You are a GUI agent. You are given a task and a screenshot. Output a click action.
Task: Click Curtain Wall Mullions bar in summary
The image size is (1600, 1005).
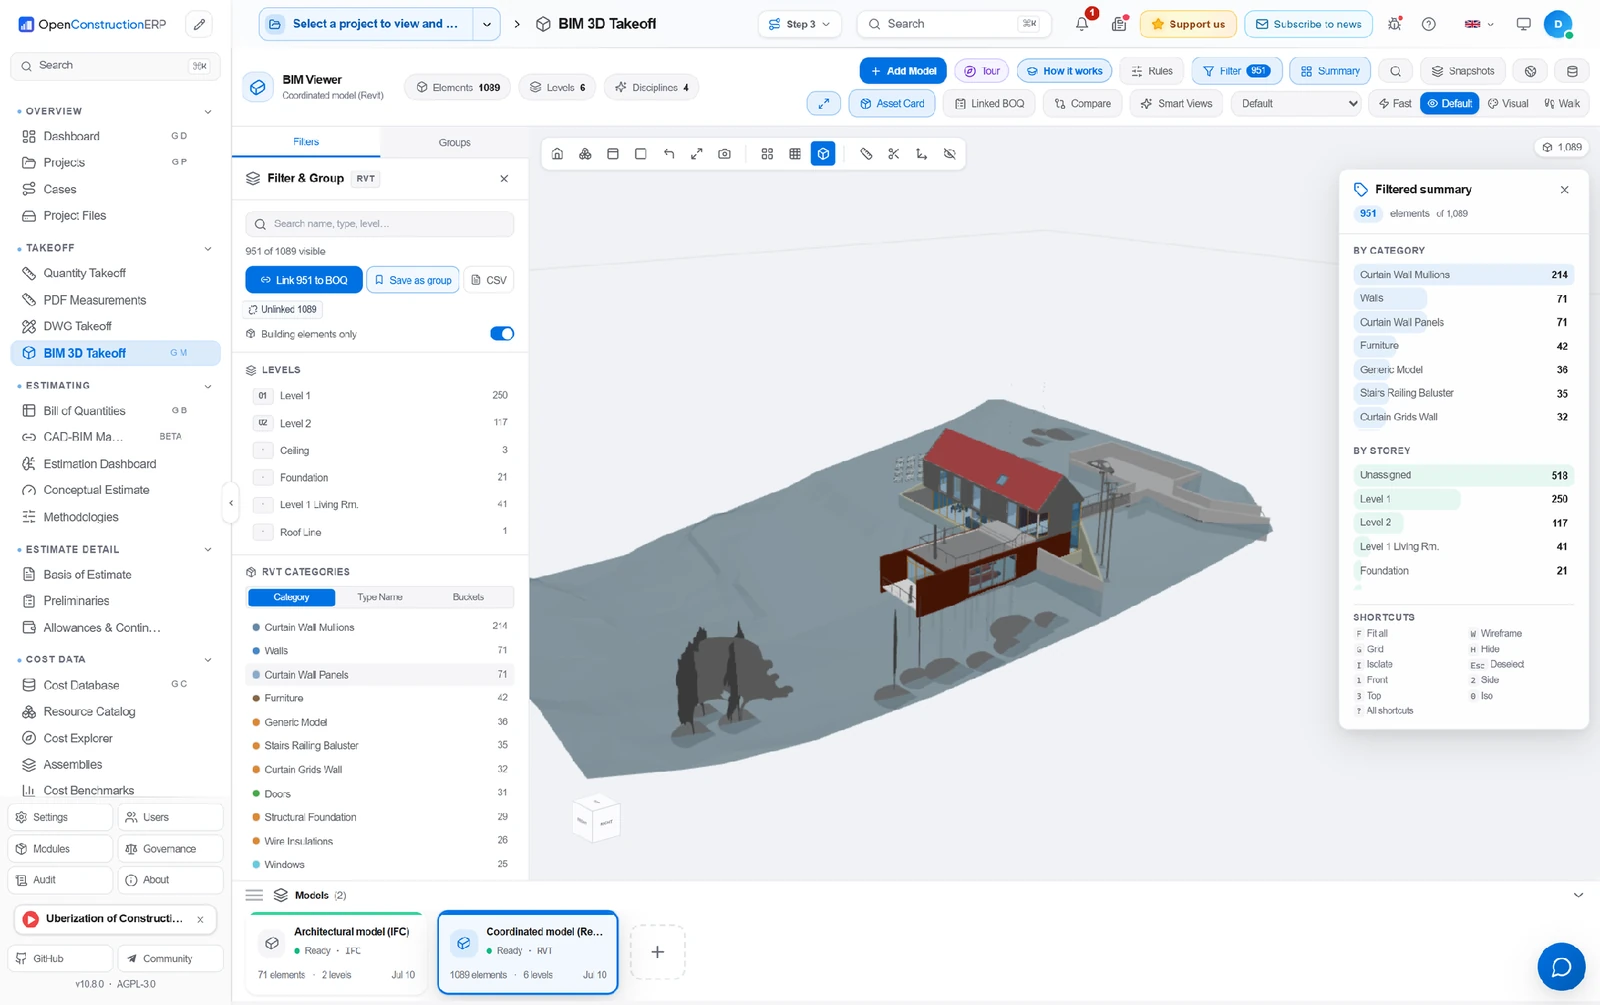tap(1463, 274)
